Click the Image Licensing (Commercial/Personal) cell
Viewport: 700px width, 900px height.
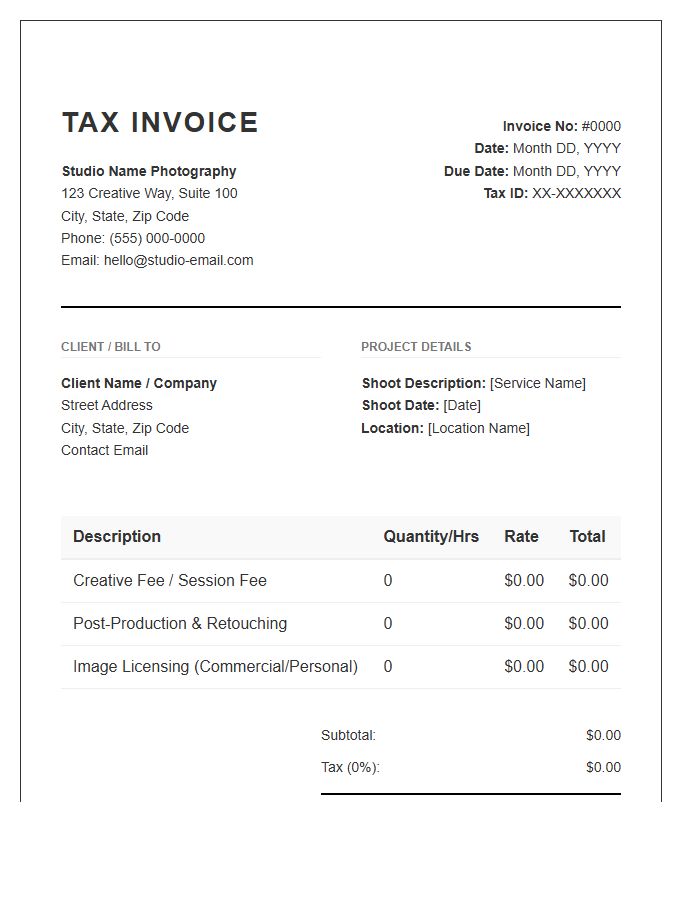pyautogui.click(x=215, y=666)
